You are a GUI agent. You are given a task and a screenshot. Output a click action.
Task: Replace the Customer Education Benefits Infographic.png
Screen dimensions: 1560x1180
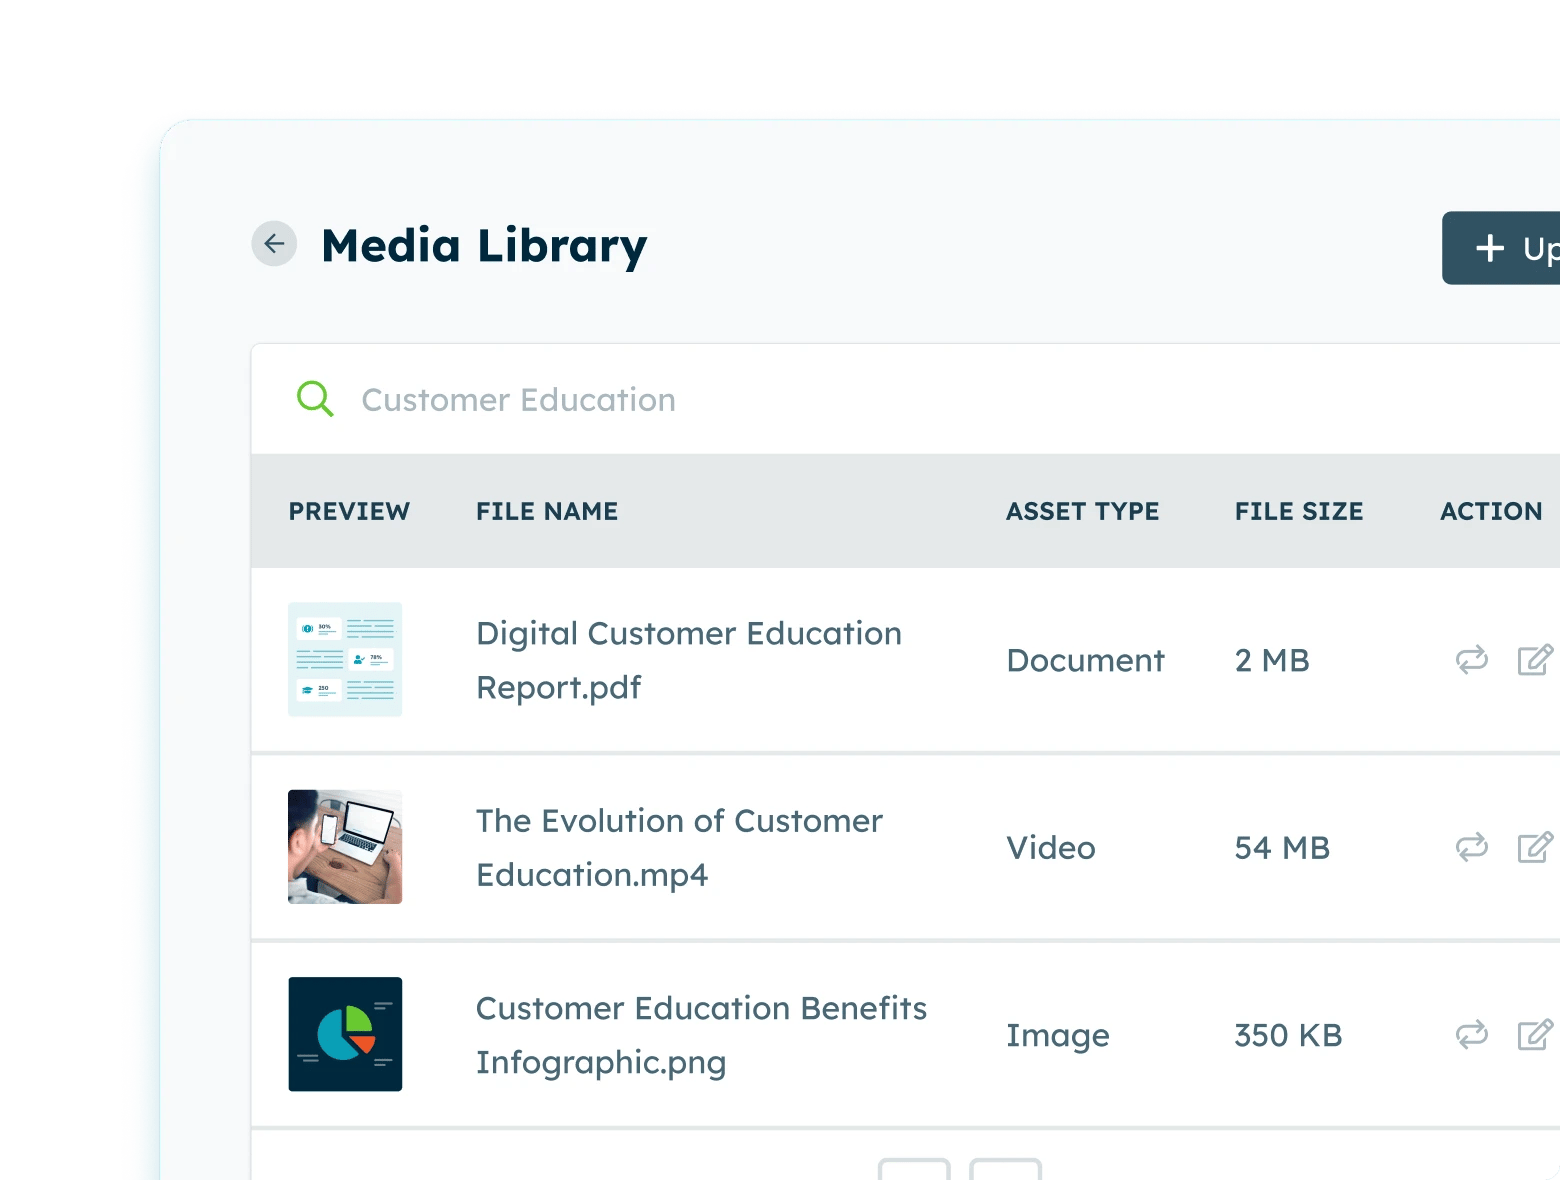pyautogui.click(x=1470, y=1035)
